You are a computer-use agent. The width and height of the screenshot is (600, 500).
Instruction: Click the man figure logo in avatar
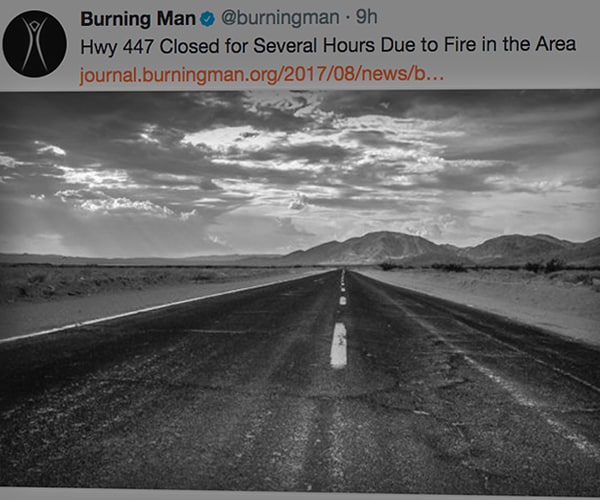[x=34, y=44]
